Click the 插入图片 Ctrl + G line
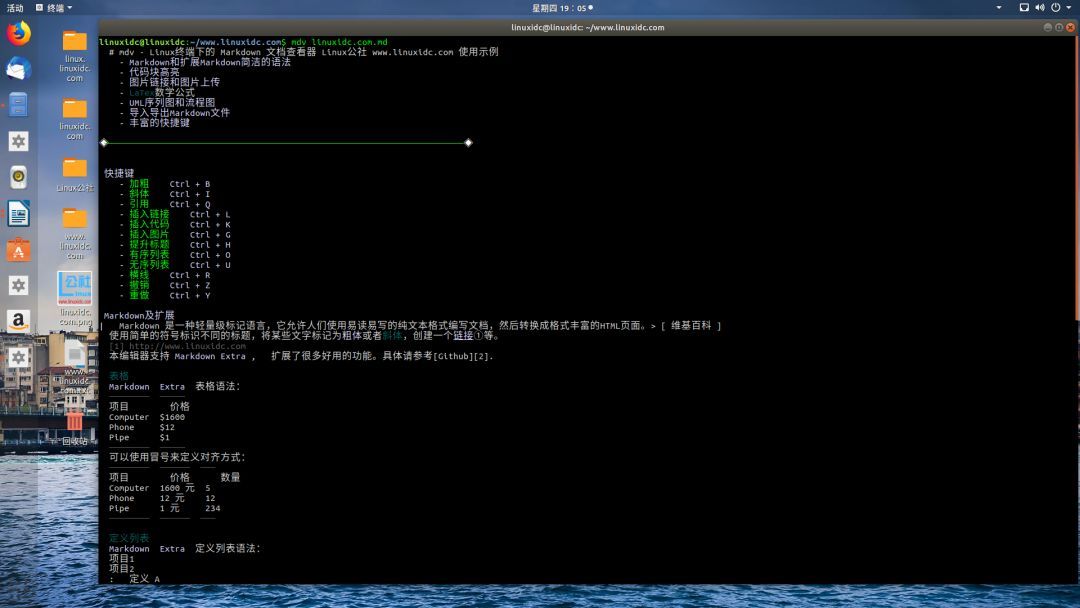The image size is (1080, 608). point(180,234)
